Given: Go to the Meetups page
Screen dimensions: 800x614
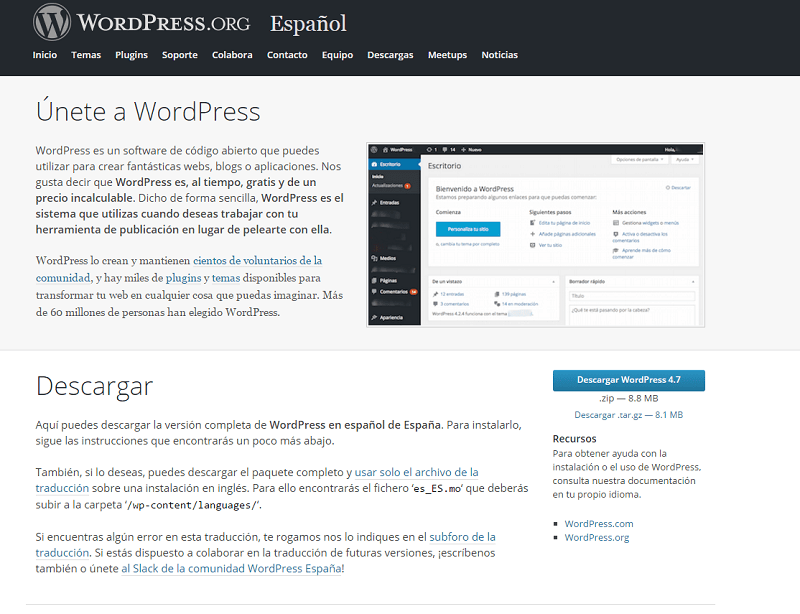Looking at the screenshot, I should 447,55.
